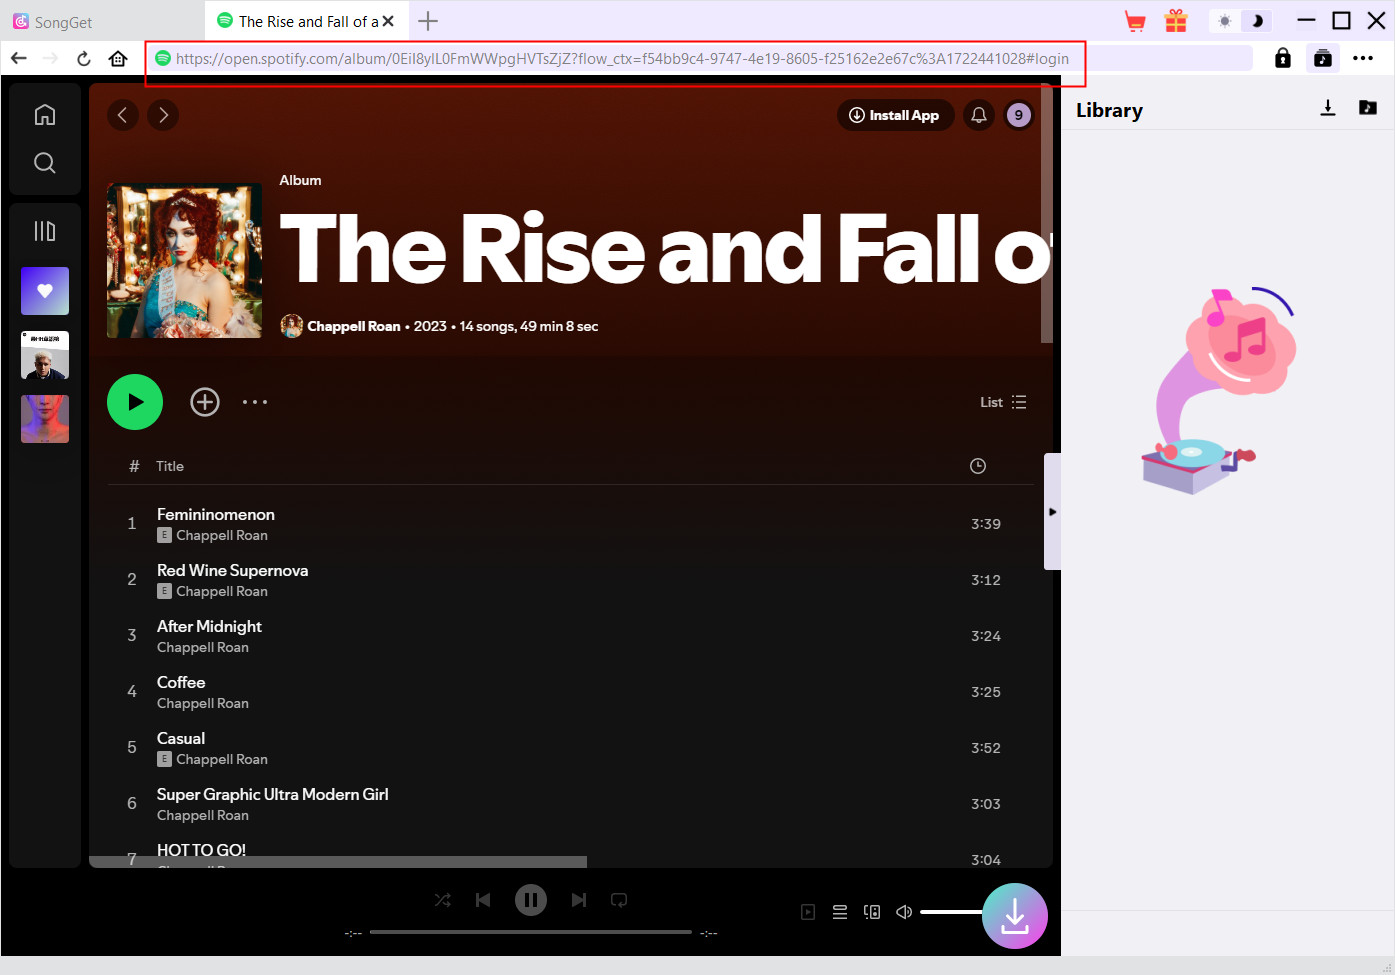The image size is (1395, 975).
Task: Switch to dark mode moon toggle
Action: point(1257,21)
